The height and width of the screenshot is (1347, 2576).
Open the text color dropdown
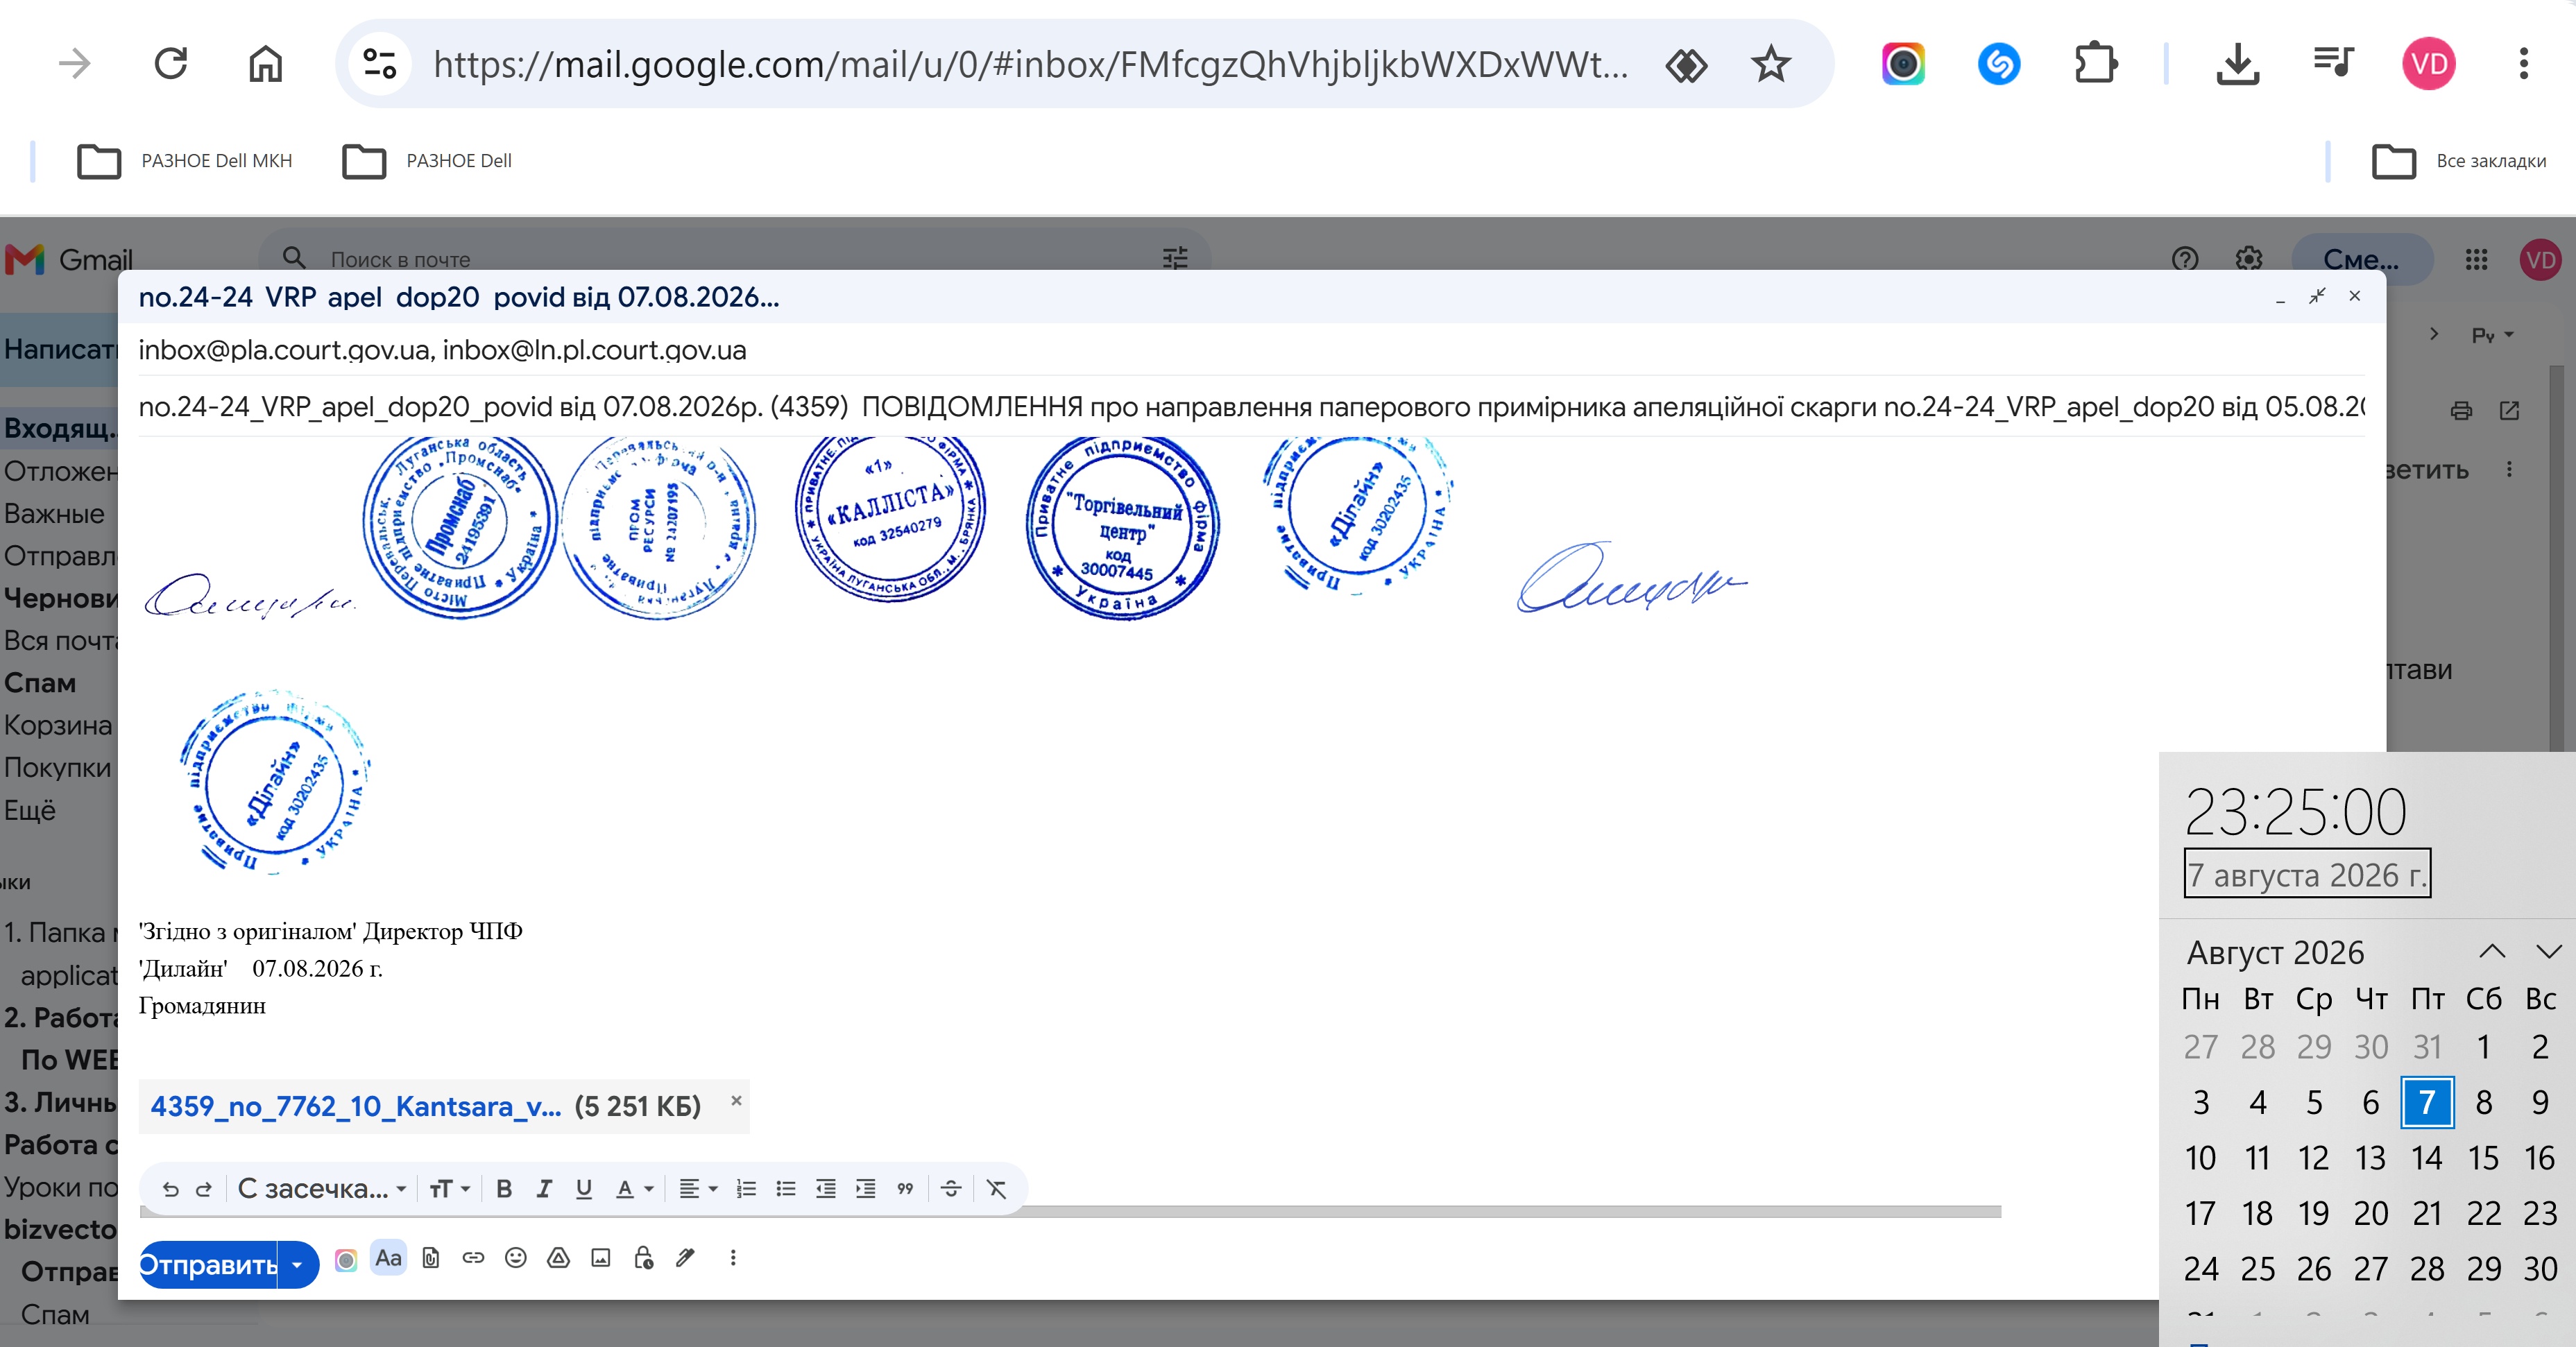click(x=634, y=1189)
